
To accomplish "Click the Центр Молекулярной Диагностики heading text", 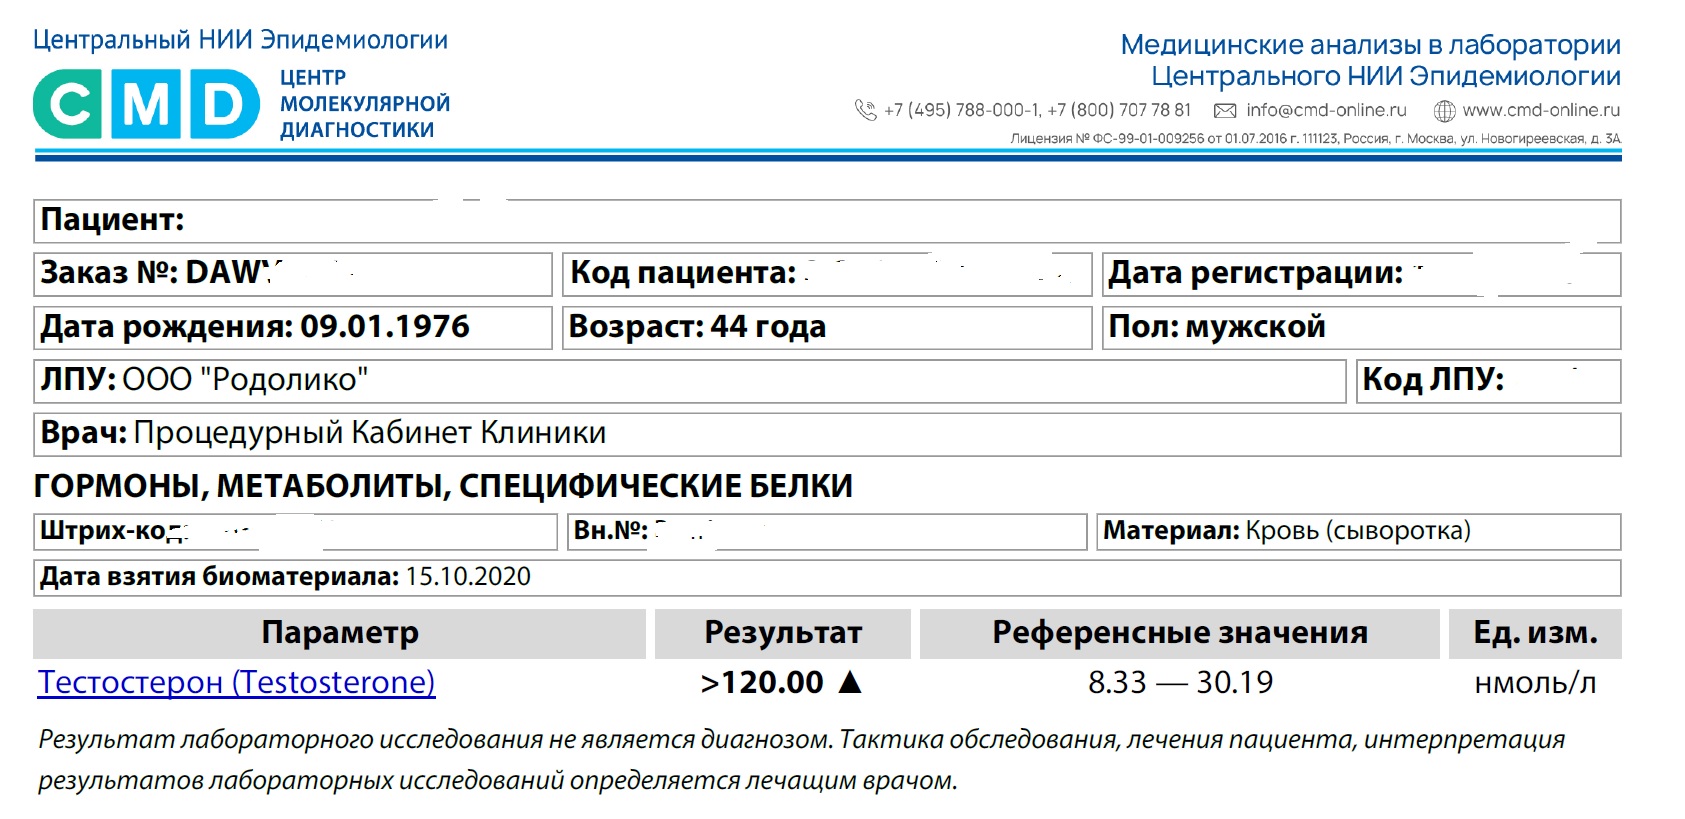I will 364,104.
